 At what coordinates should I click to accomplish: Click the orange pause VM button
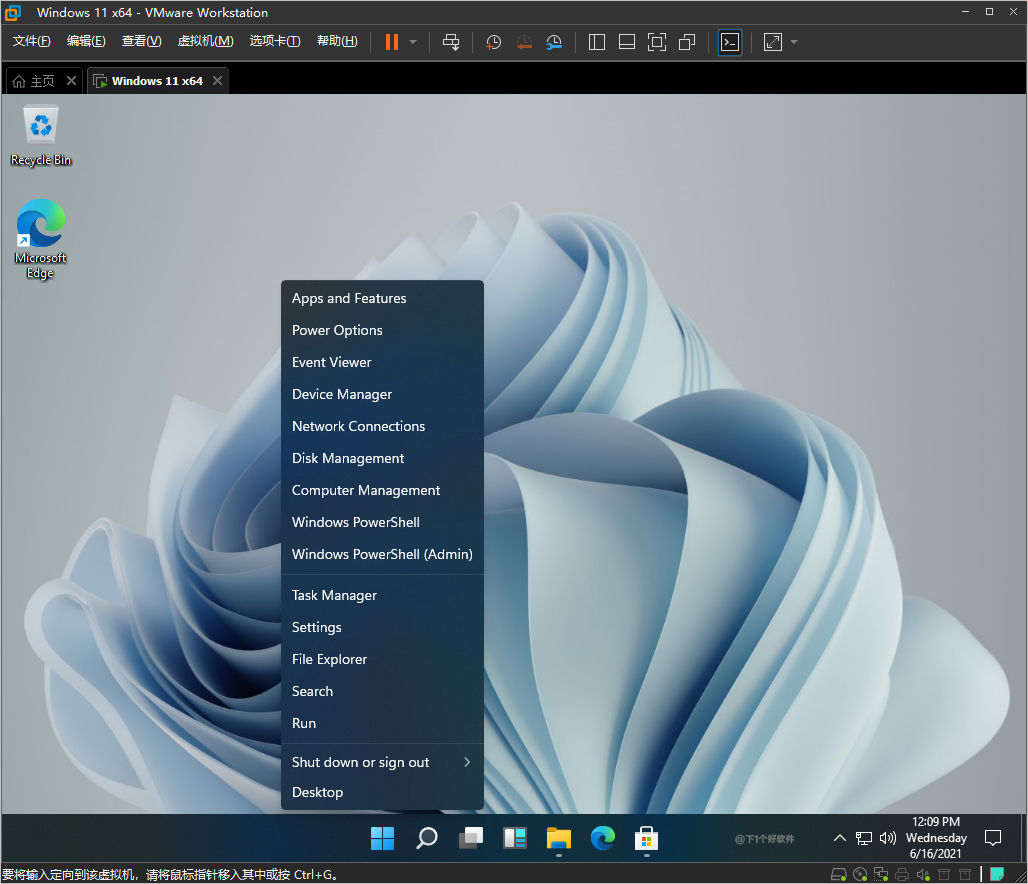click(x=391, y=42)
